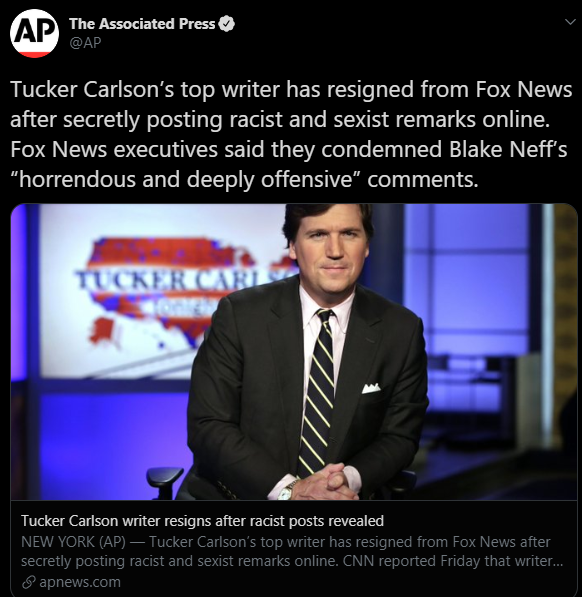Screen dimensions: 582x597
Task: Click the blurred 'TUCKER CARLSON' sign in photo
Action: (183, 279)
